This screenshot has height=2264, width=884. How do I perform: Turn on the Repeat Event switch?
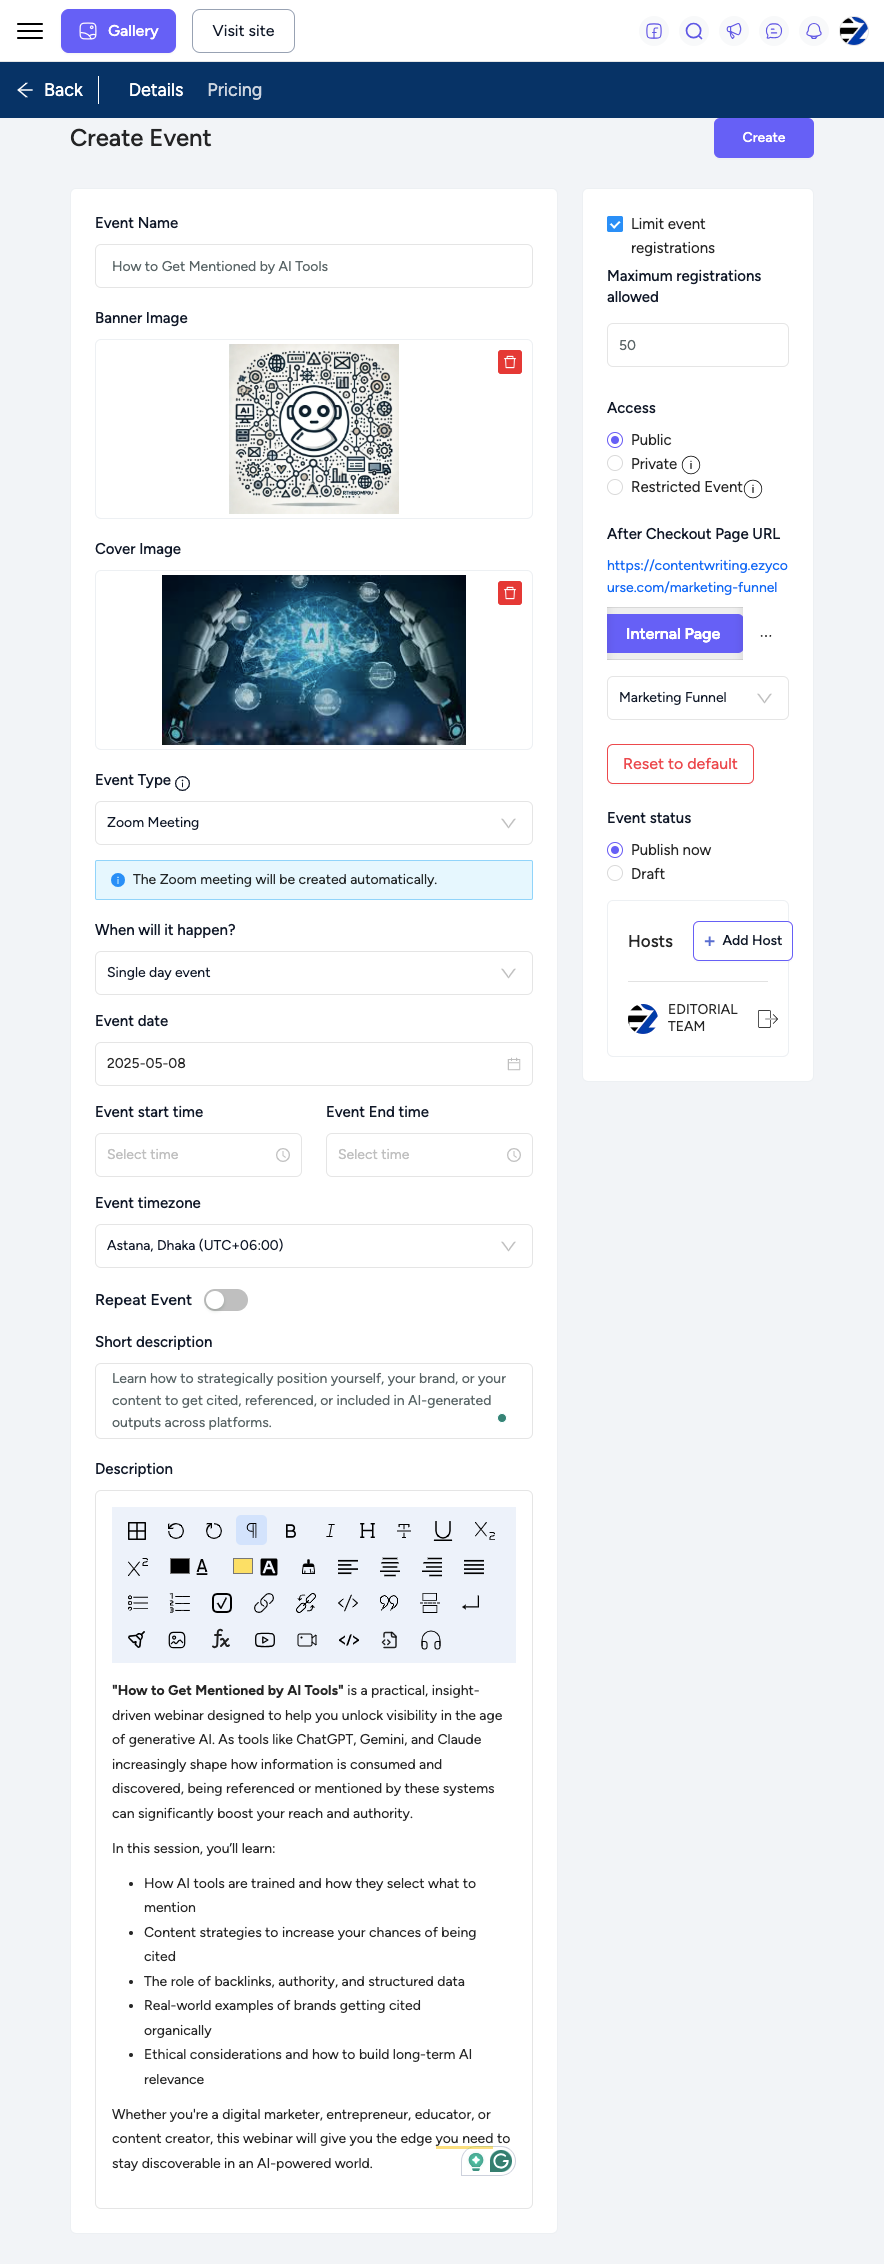click(x=226, y=1300)
